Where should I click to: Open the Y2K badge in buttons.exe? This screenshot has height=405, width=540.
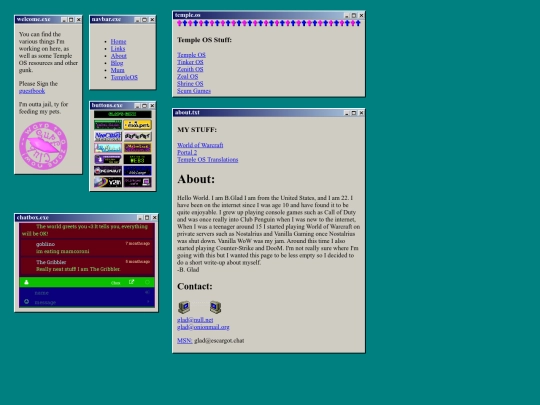(108, 182)
